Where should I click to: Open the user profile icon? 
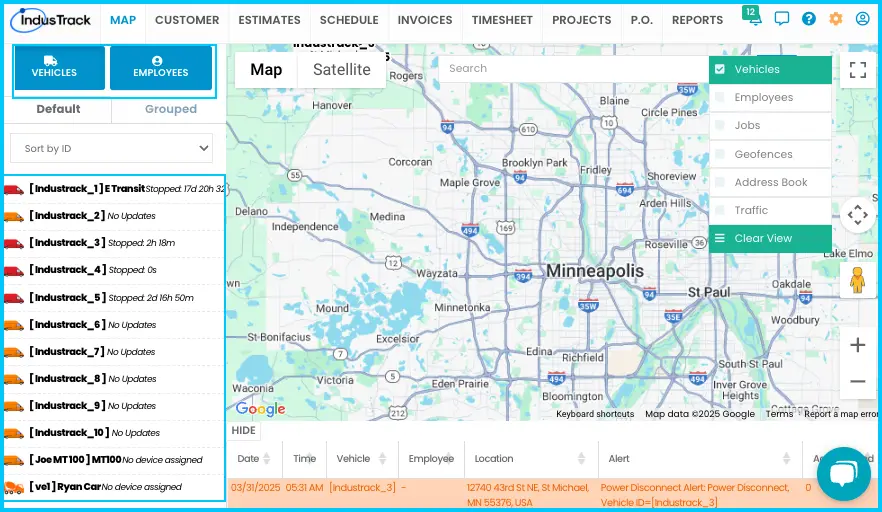[862, 19]
